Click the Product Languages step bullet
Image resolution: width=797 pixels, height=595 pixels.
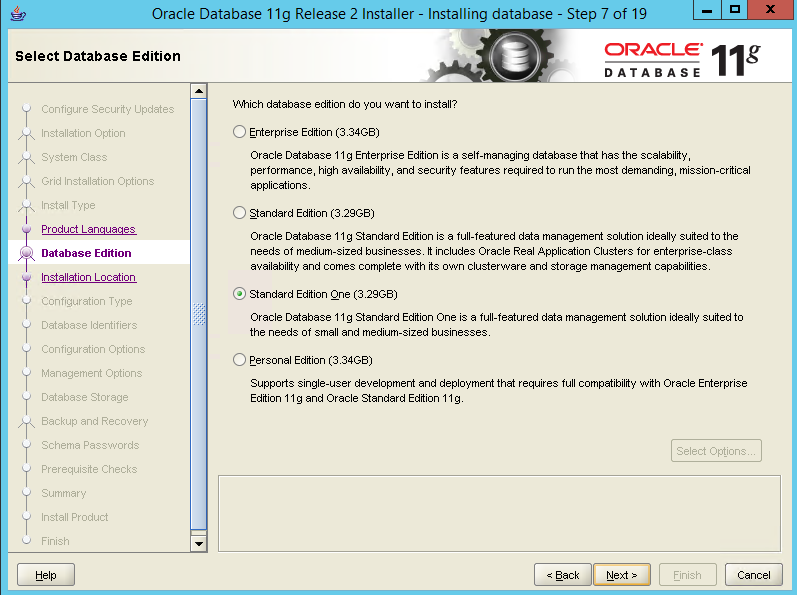pos(26,229)
